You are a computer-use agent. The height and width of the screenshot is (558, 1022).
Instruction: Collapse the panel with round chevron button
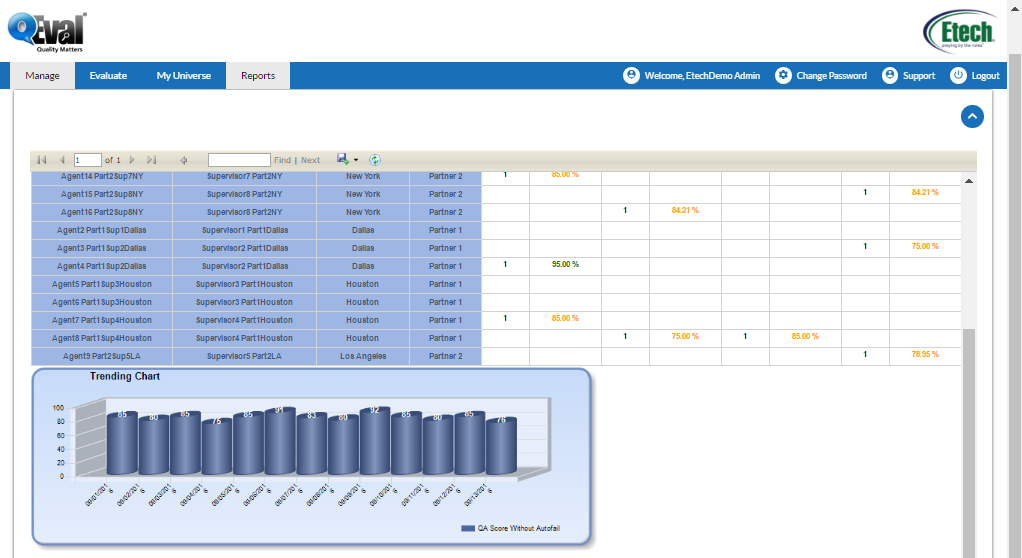coord(972,116)
